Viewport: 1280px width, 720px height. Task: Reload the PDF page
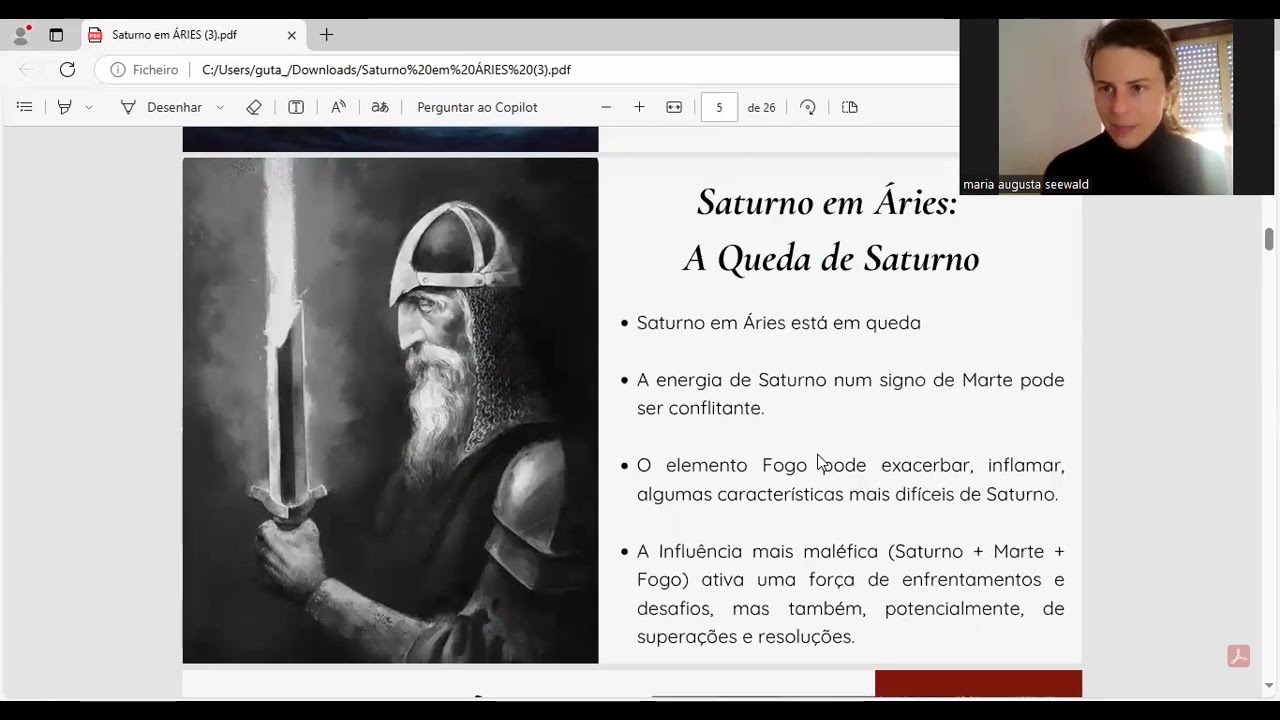67,70
